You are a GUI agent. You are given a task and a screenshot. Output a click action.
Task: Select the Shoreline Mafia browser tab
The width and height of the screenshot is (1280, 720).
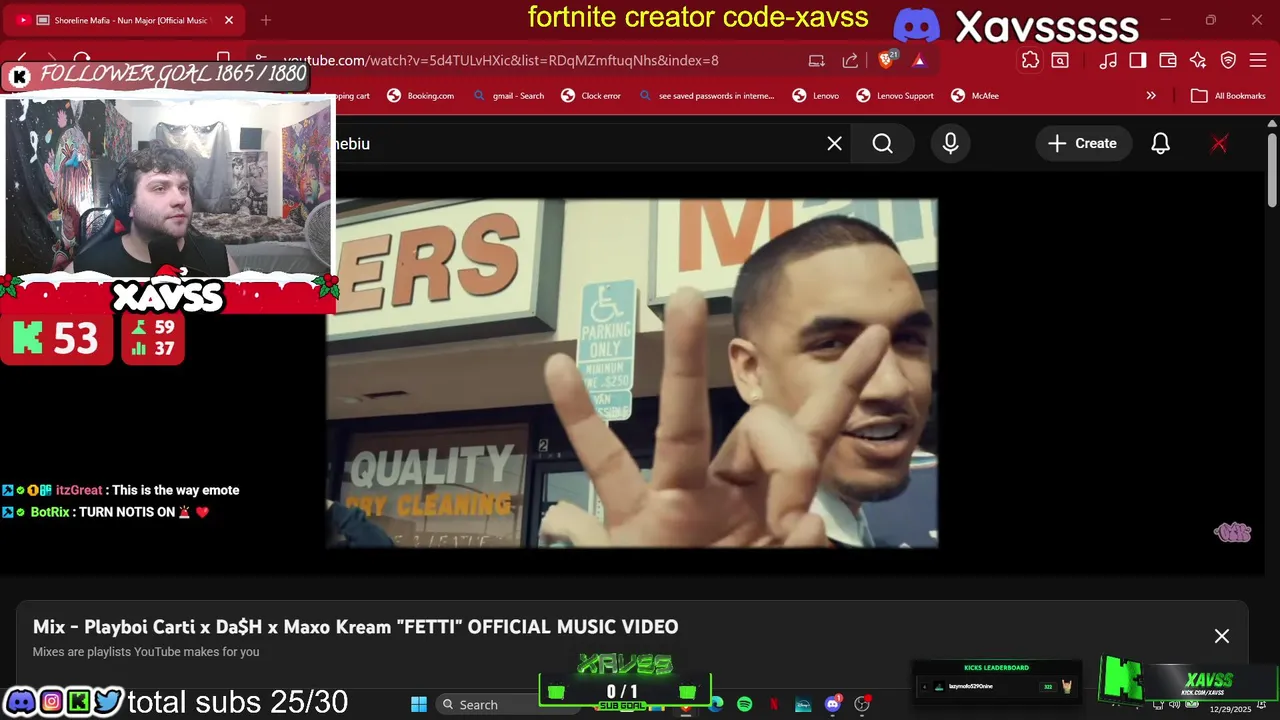pos(125,20)
